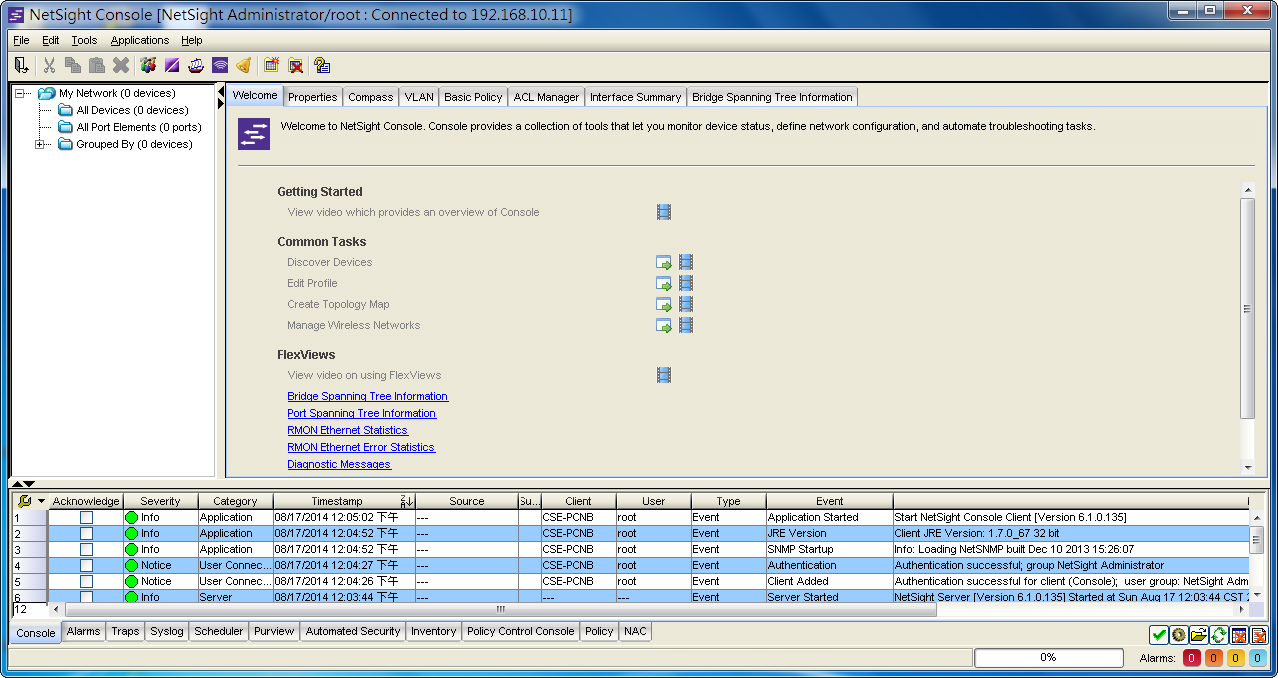Click the purple diagonal-split square toolbar icon
Image resolution: width=1278 pixels, height=678 pixels.
[x=172, y=65]
